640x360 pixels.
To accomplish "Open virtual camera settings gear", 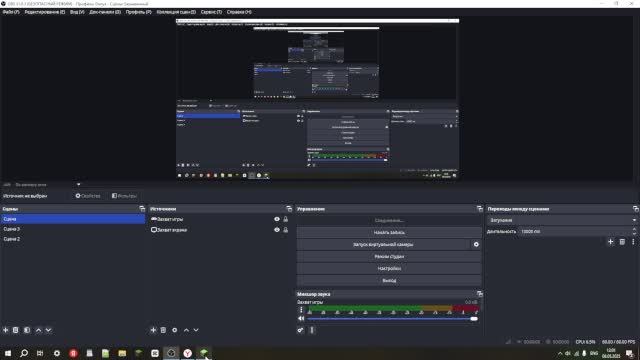I will point(476,244).
